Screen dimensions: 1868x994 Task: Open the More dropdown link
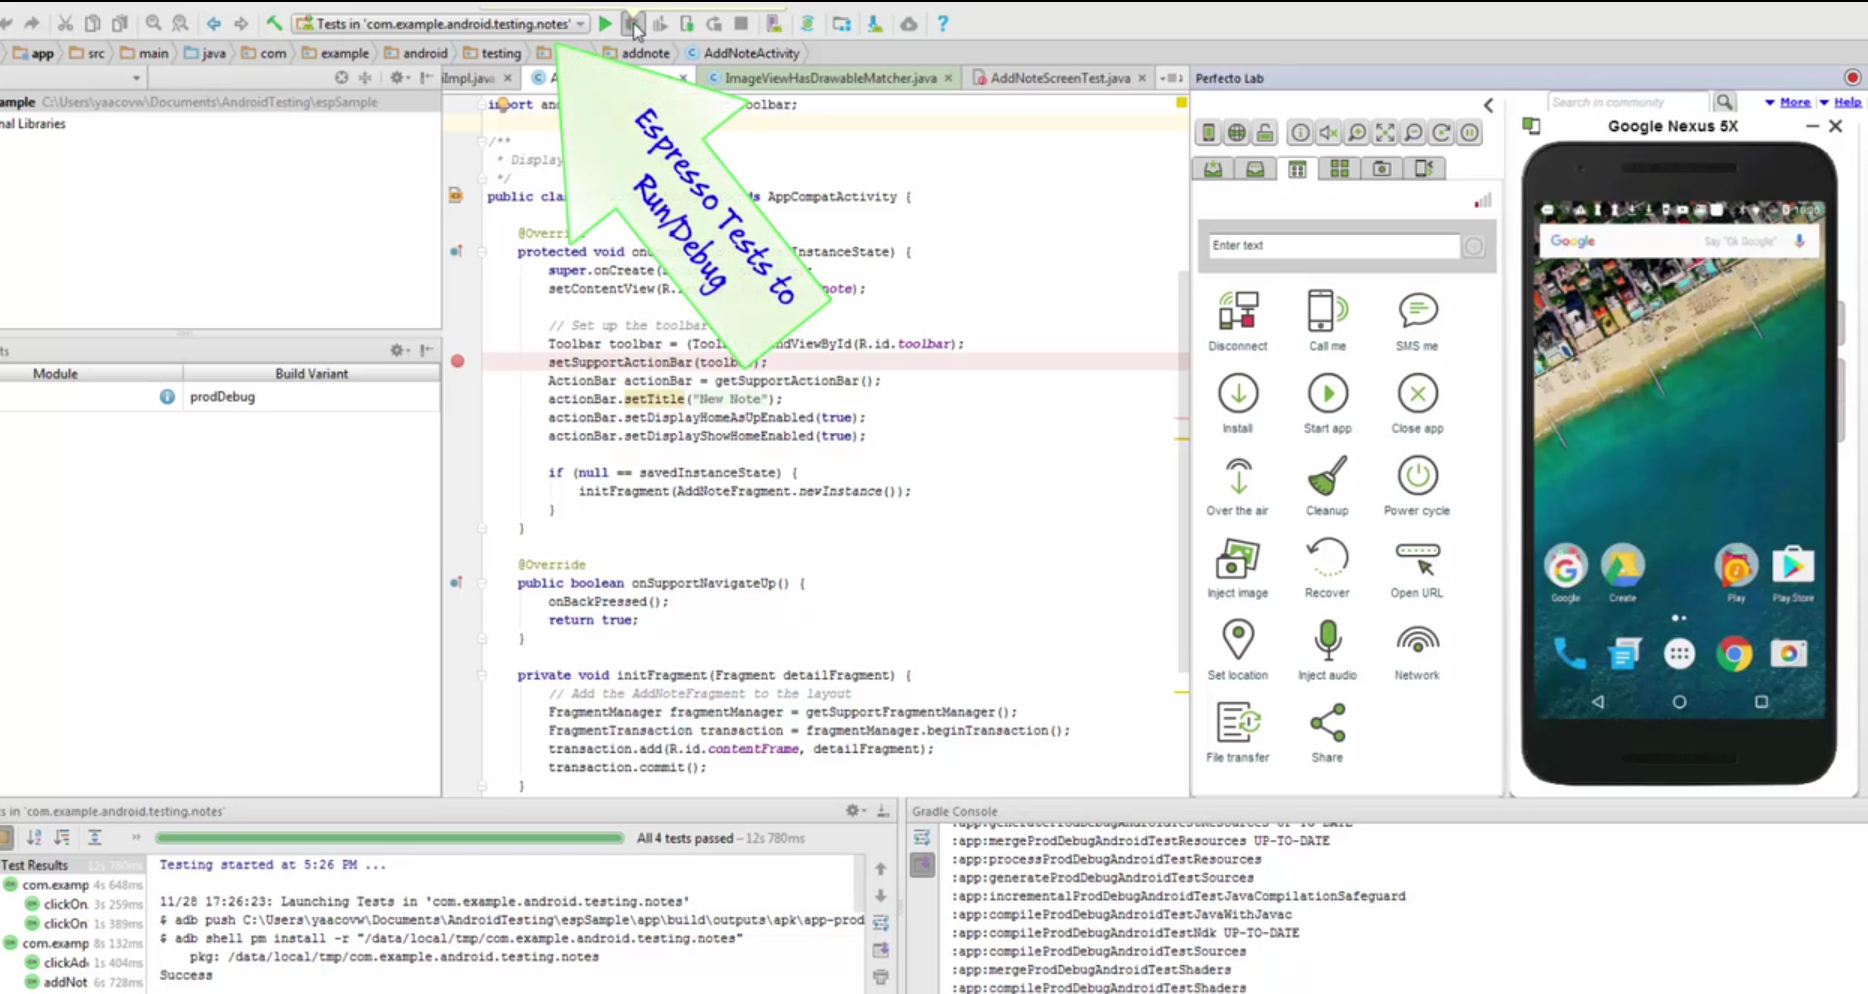click(x=1794, y=102)
